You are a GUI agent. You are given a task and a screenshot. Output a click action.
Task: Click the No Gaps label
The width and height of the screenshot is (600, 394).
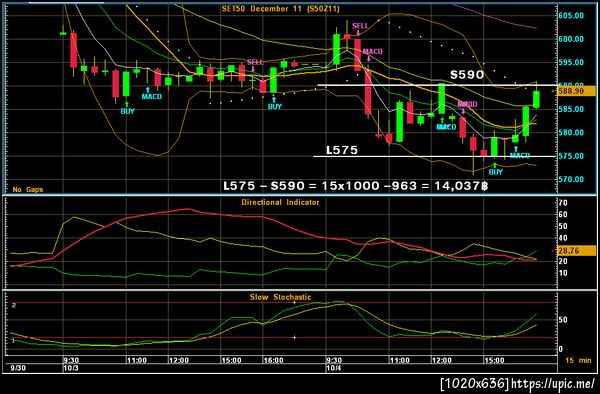(28, 189)
